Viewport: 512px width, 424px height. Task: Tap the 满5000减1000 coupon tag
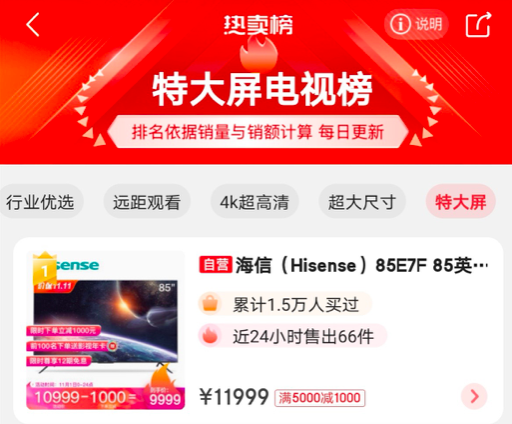click(x=320, y=398)
